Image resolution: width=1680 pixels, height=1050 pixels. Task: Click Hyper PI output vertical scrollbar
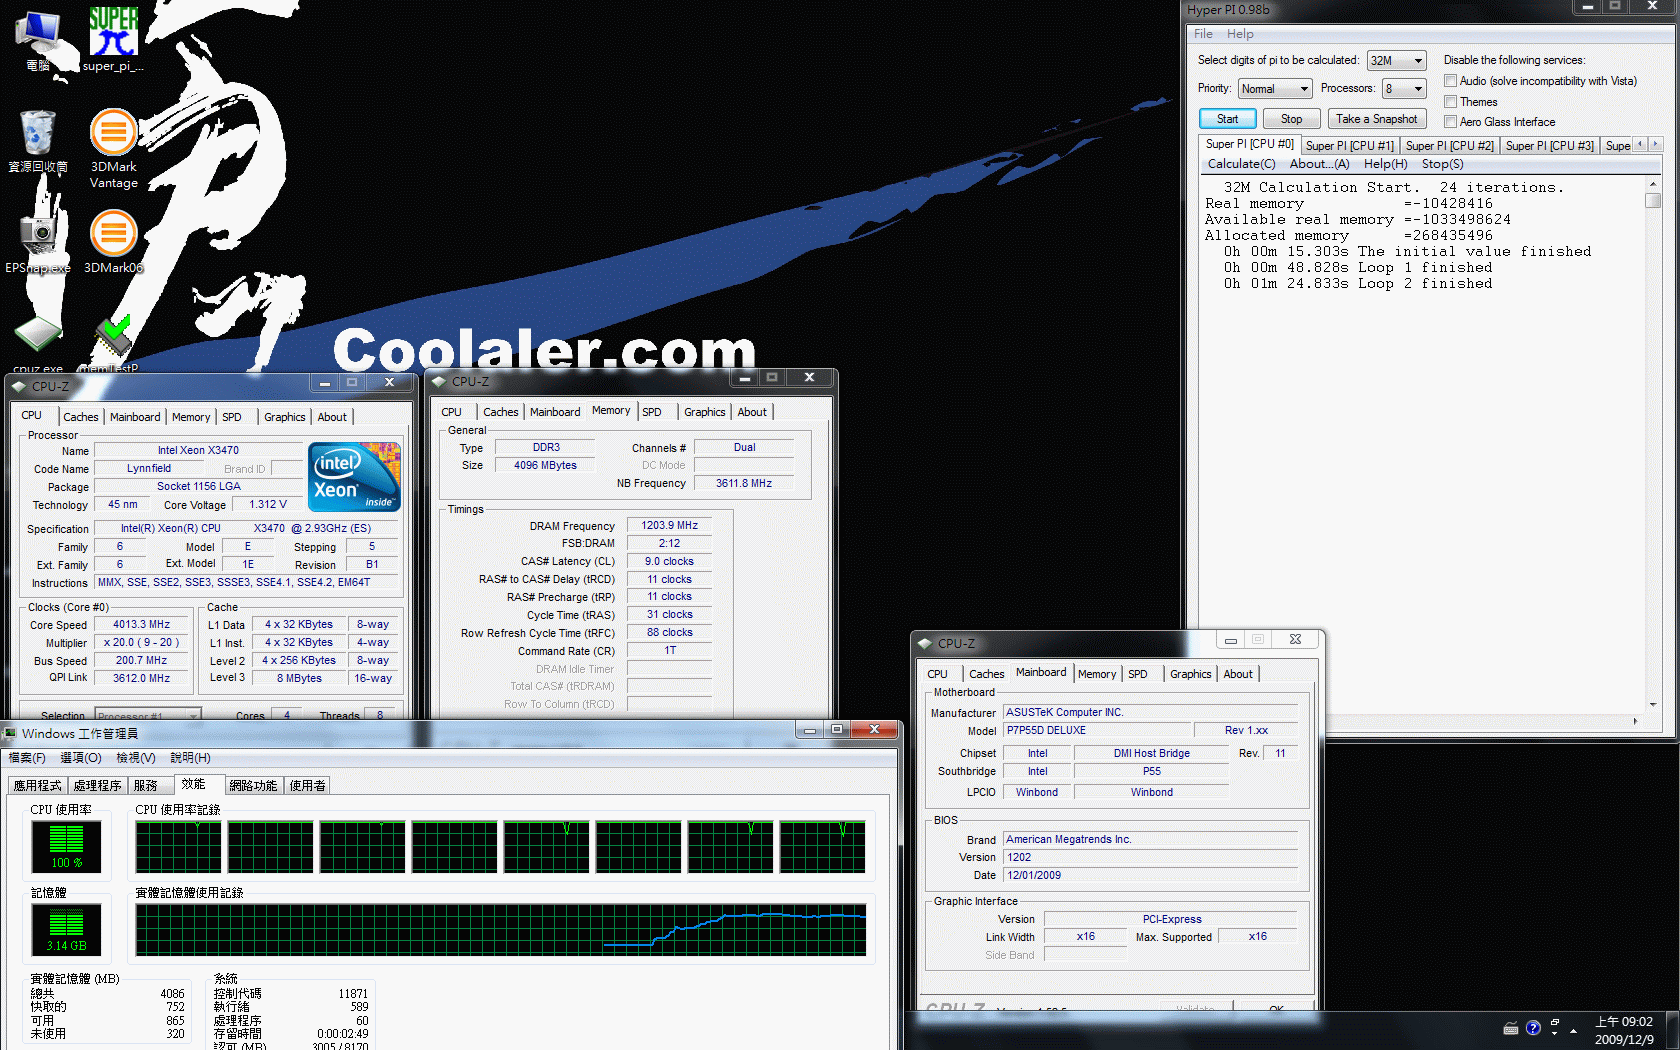(x=1653, y=444)
